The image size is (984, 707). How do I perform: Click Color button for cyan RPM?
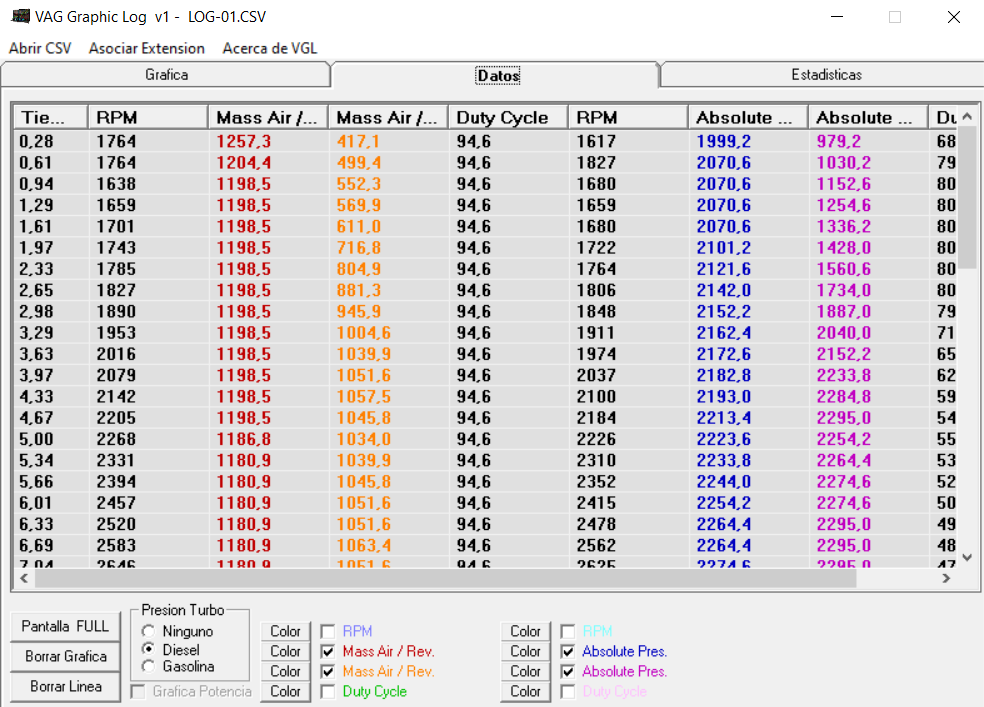(x=525, y=631)
